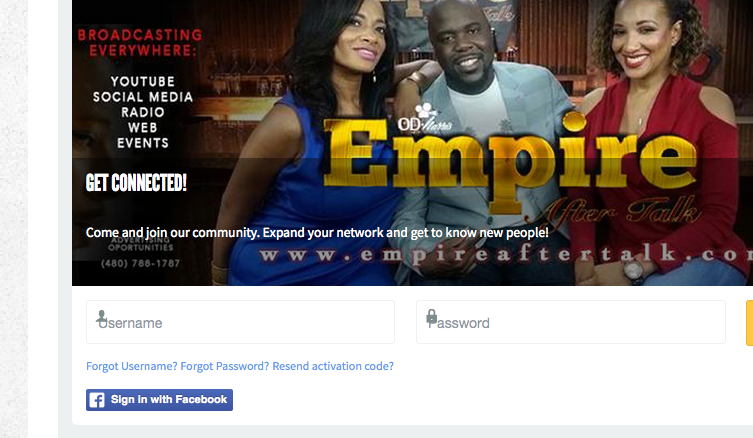Click the user silhouette icon in Username field
Screen dimensions: 753x438
point(101,317)
